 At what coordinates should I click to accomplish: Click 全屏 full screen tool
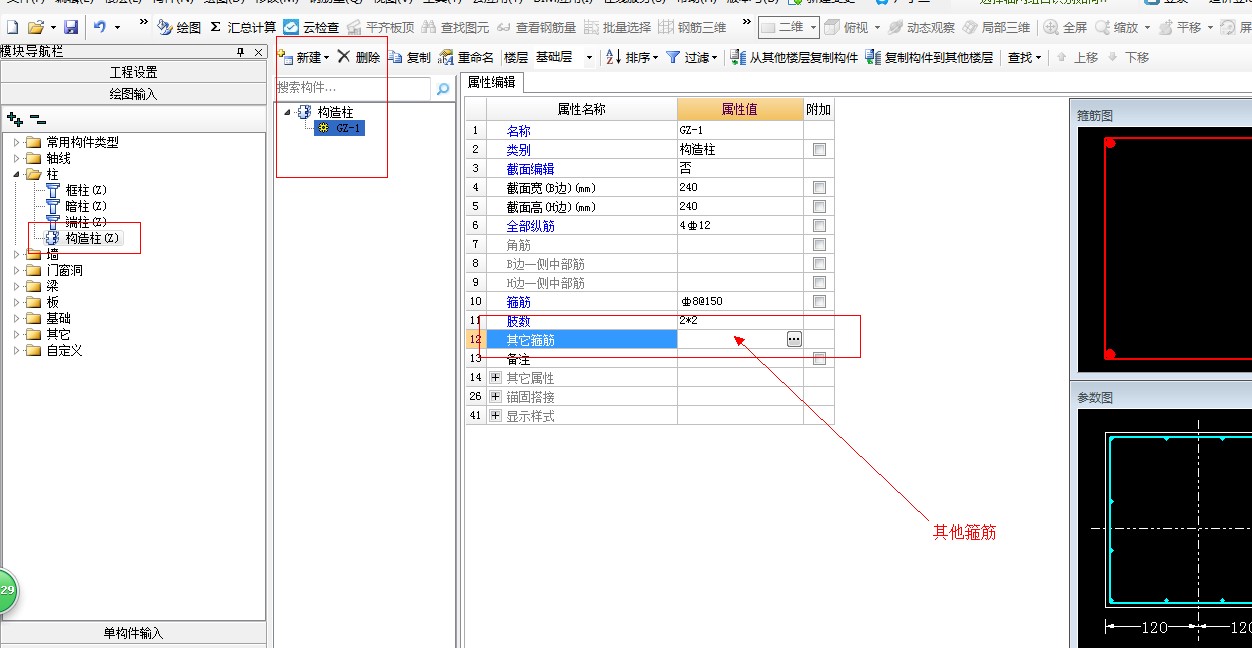[x=1066, y=27]
